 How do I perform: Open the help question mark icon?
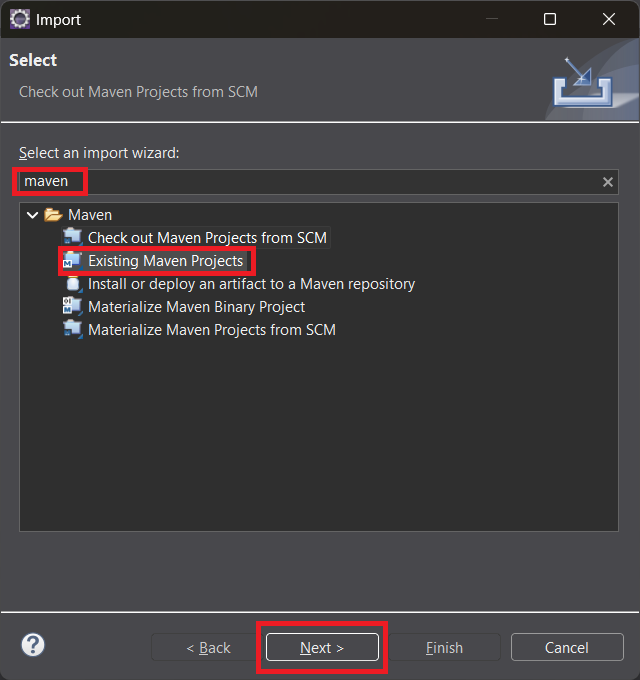pyautogui.click(x=33, y=645)
